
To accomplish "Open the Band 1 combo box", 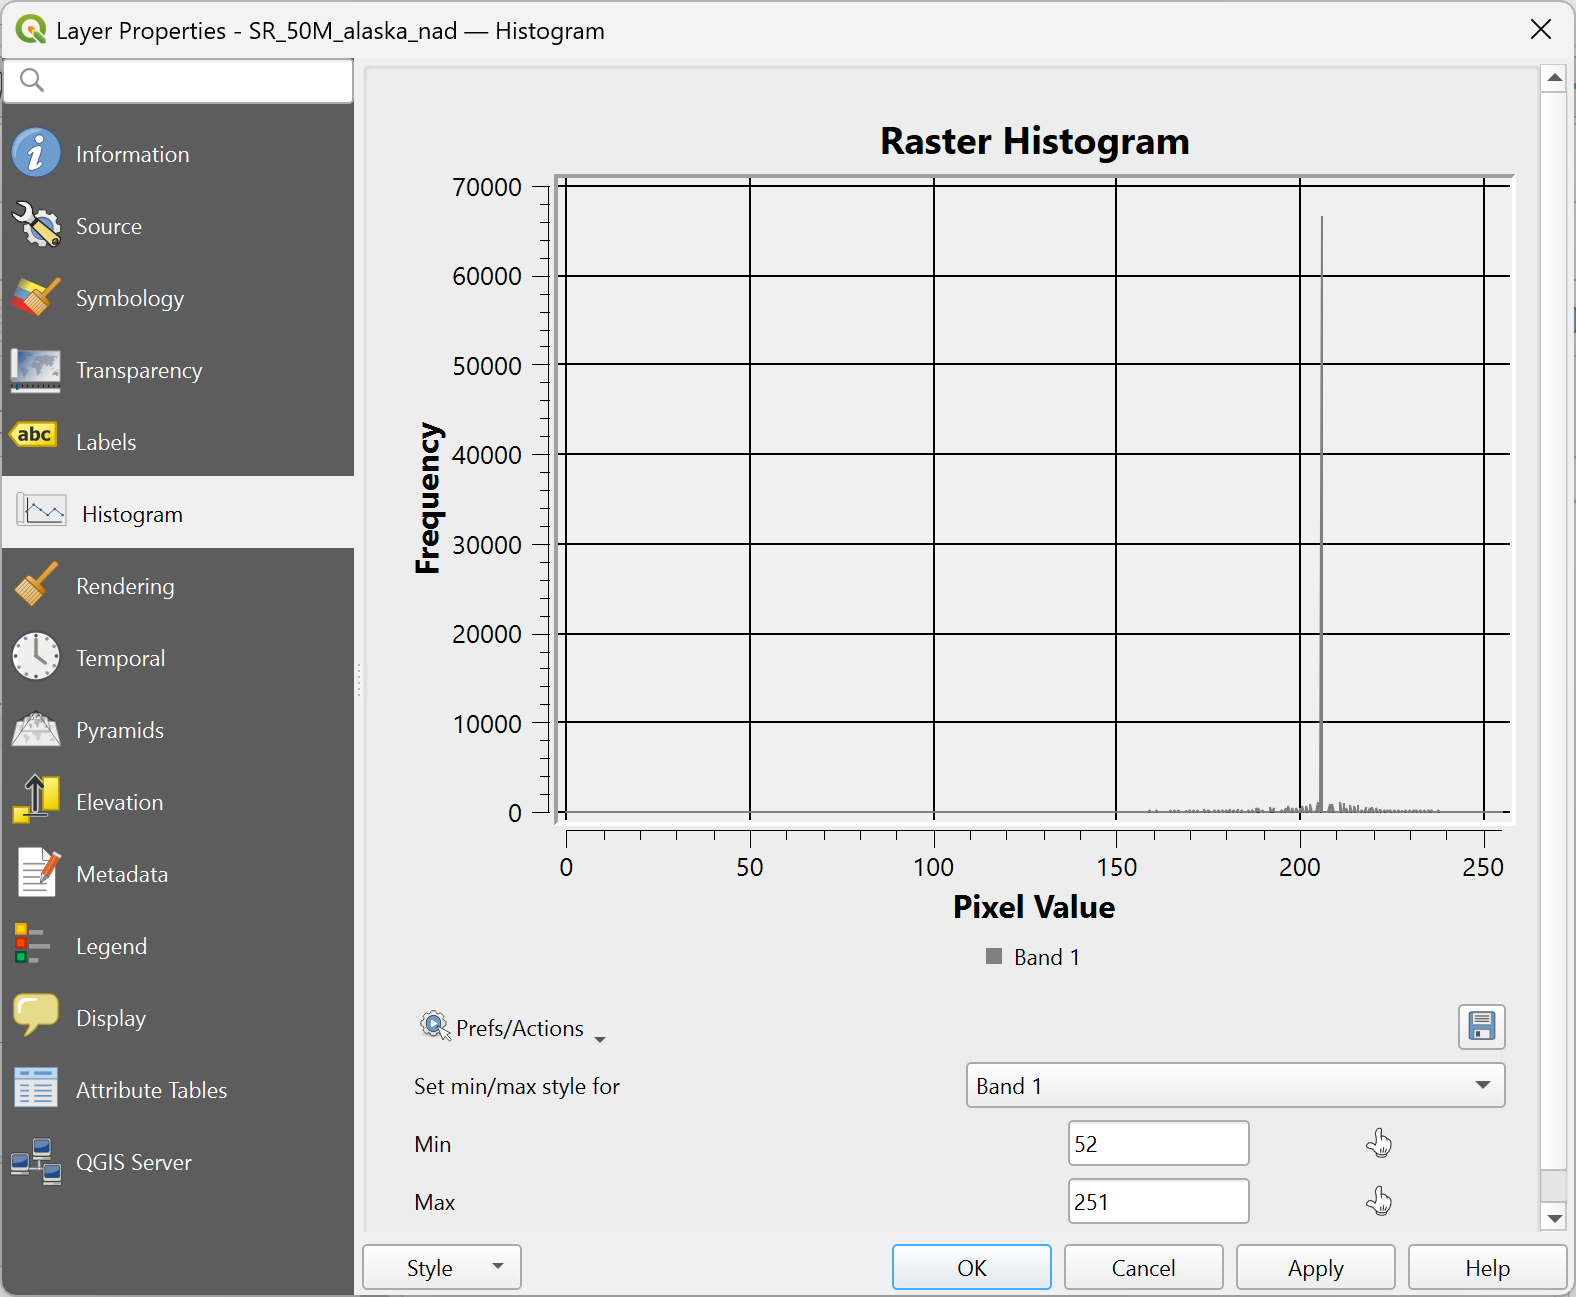I will click(x=1234, y=1086).
